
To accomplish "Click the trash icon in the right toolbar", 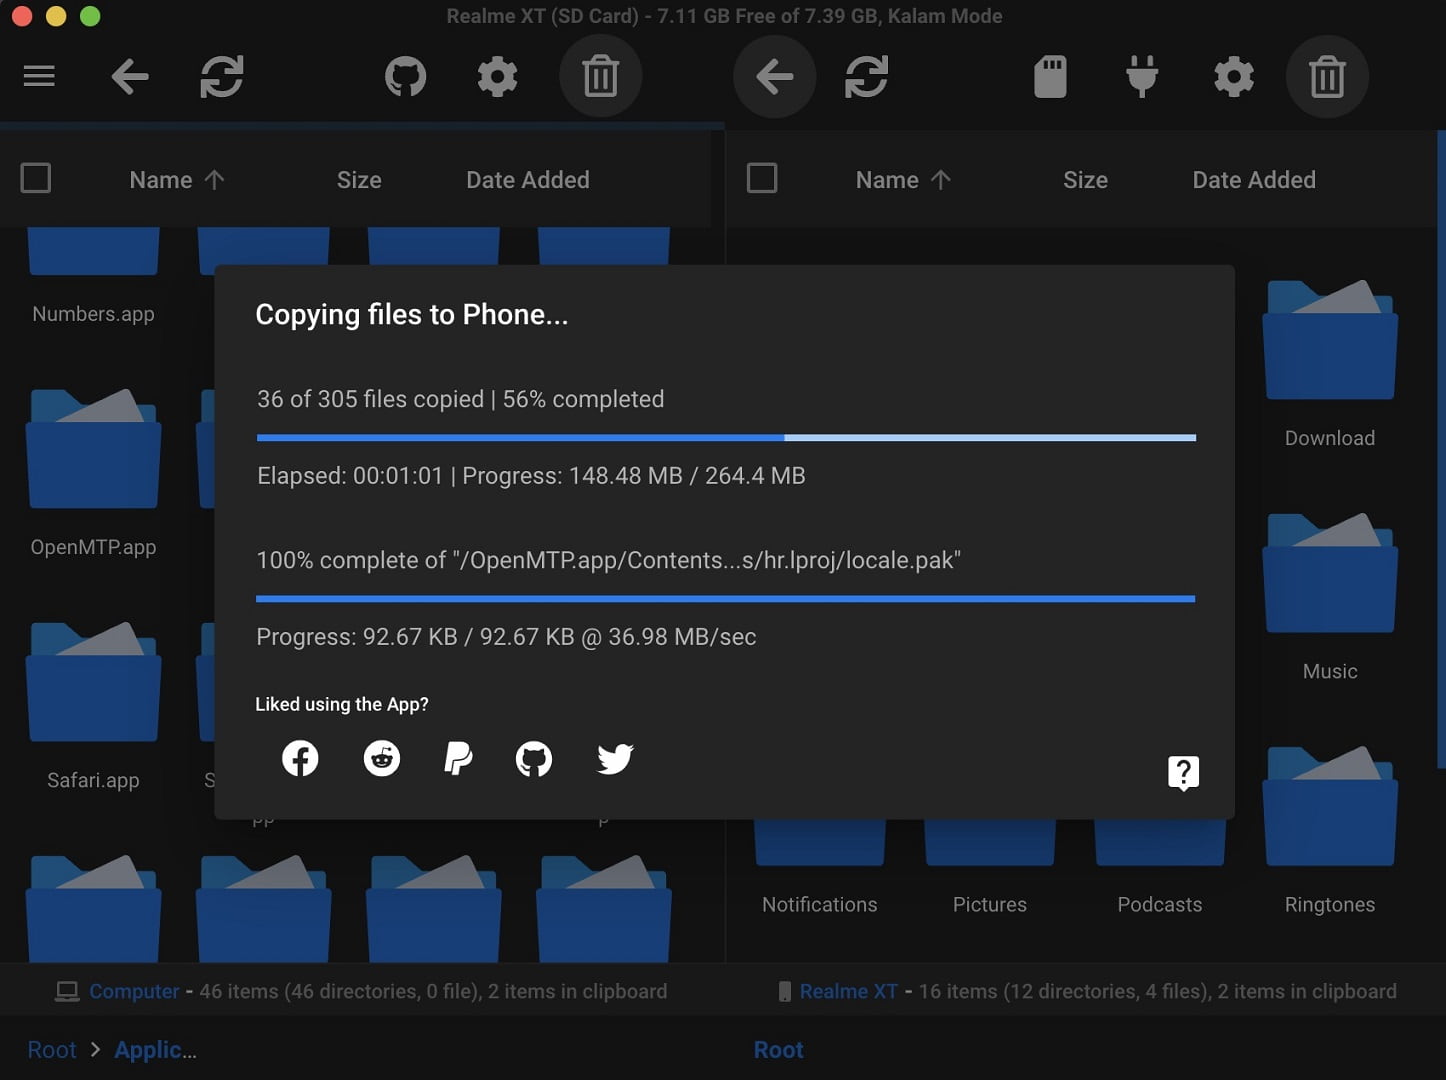I will pyautogui.click(x=1327, y=76).
